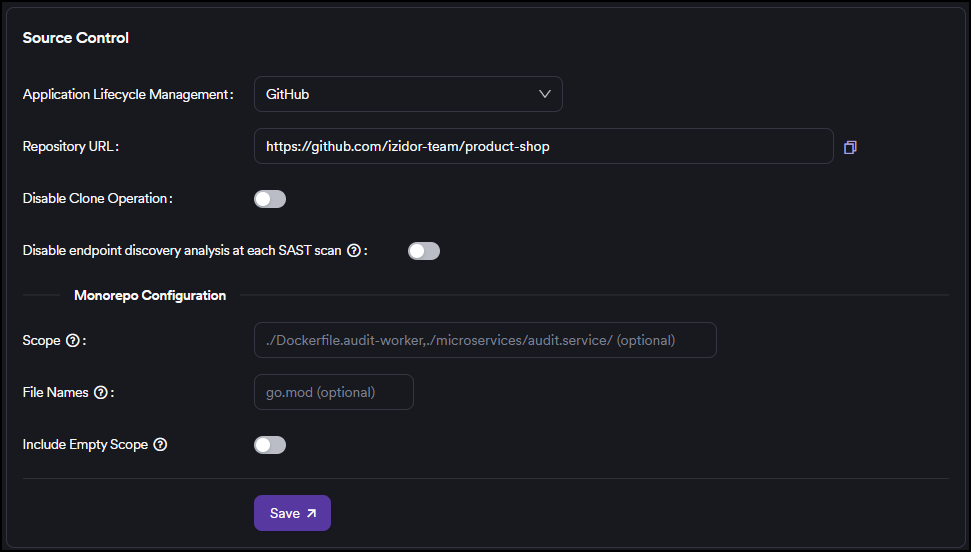The width and height of the screenshot is (971, 552).
Task: Click help icon beside SAST scan option
Action: (x=353, y=251)
